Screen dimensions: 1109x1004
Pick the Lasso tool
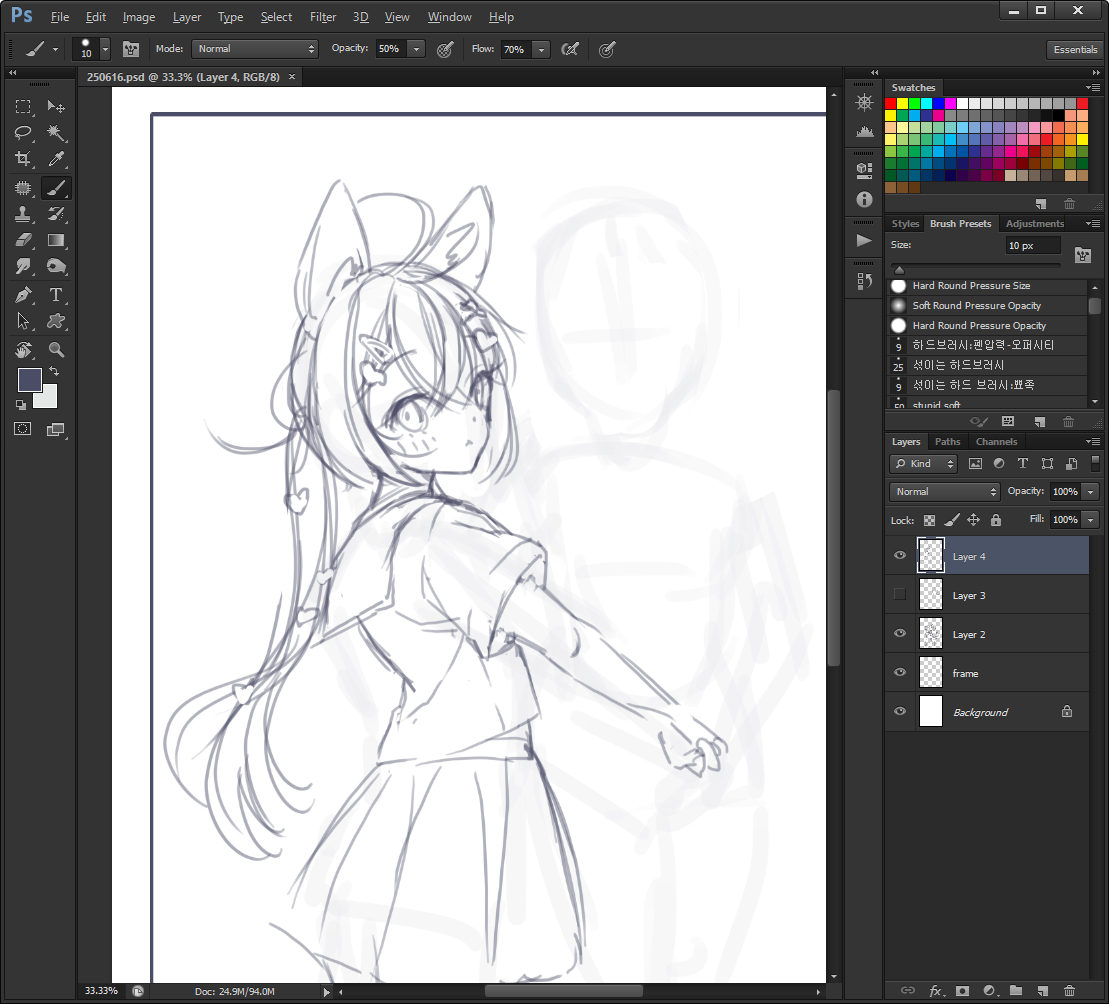coord(23,132)
